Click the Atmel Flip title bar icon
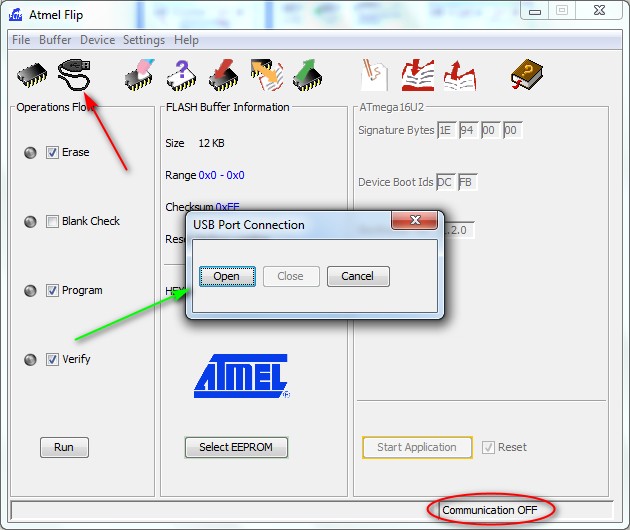 point(15,15)
